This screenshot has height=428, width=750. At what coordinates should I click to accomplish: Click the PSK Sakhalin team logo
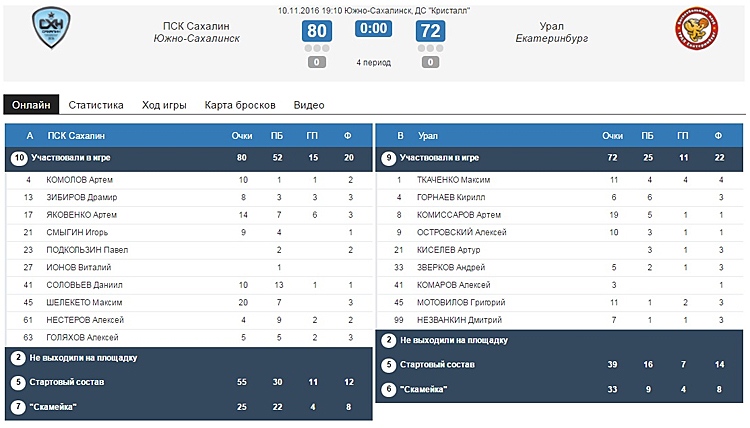pyautogui.click(x=51, y=27)
